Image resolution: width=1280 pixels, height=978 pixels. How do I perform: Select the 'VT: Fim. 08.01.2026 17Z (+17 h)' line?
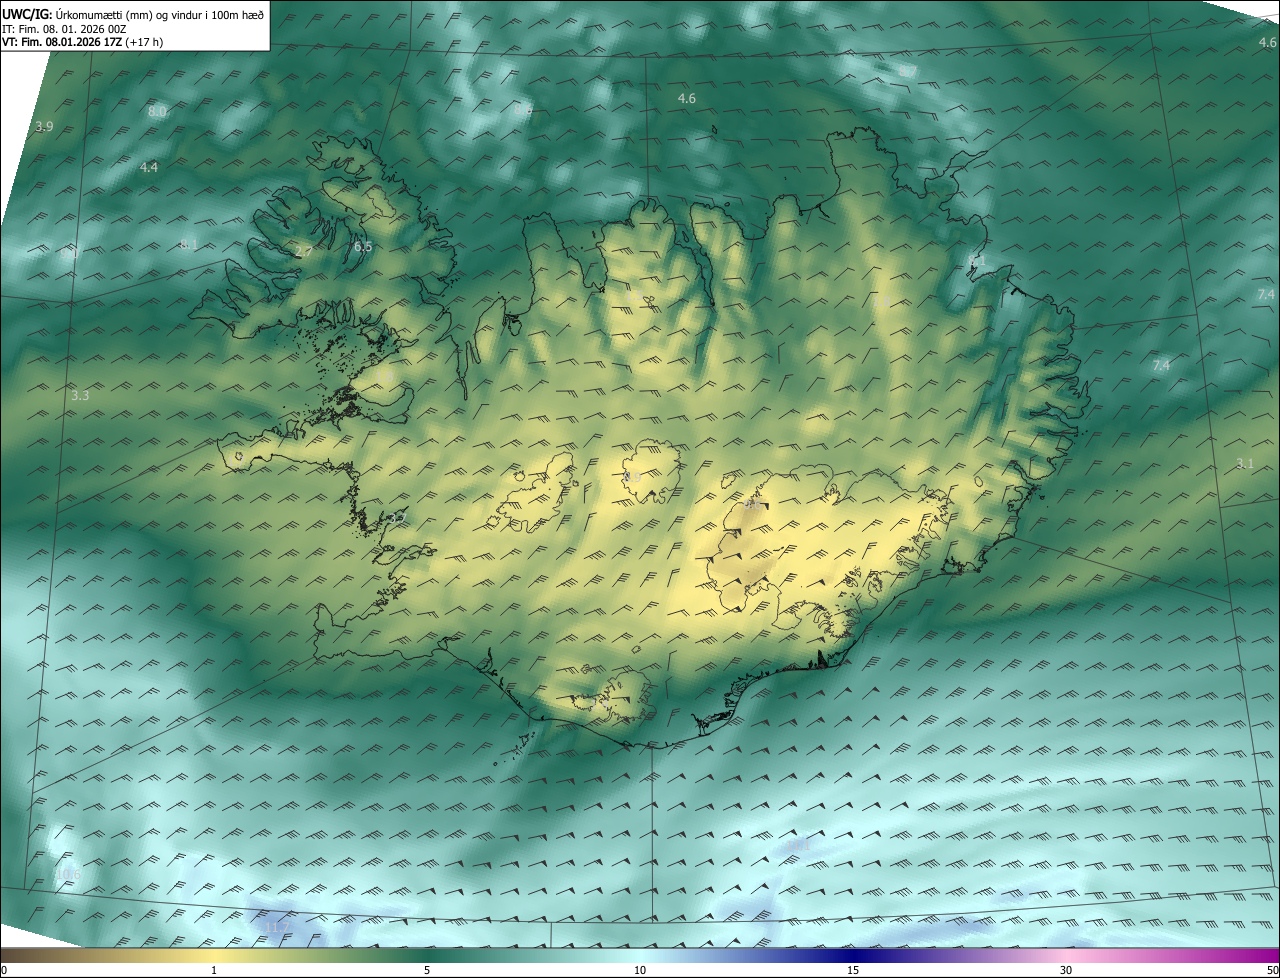(83, 43)
